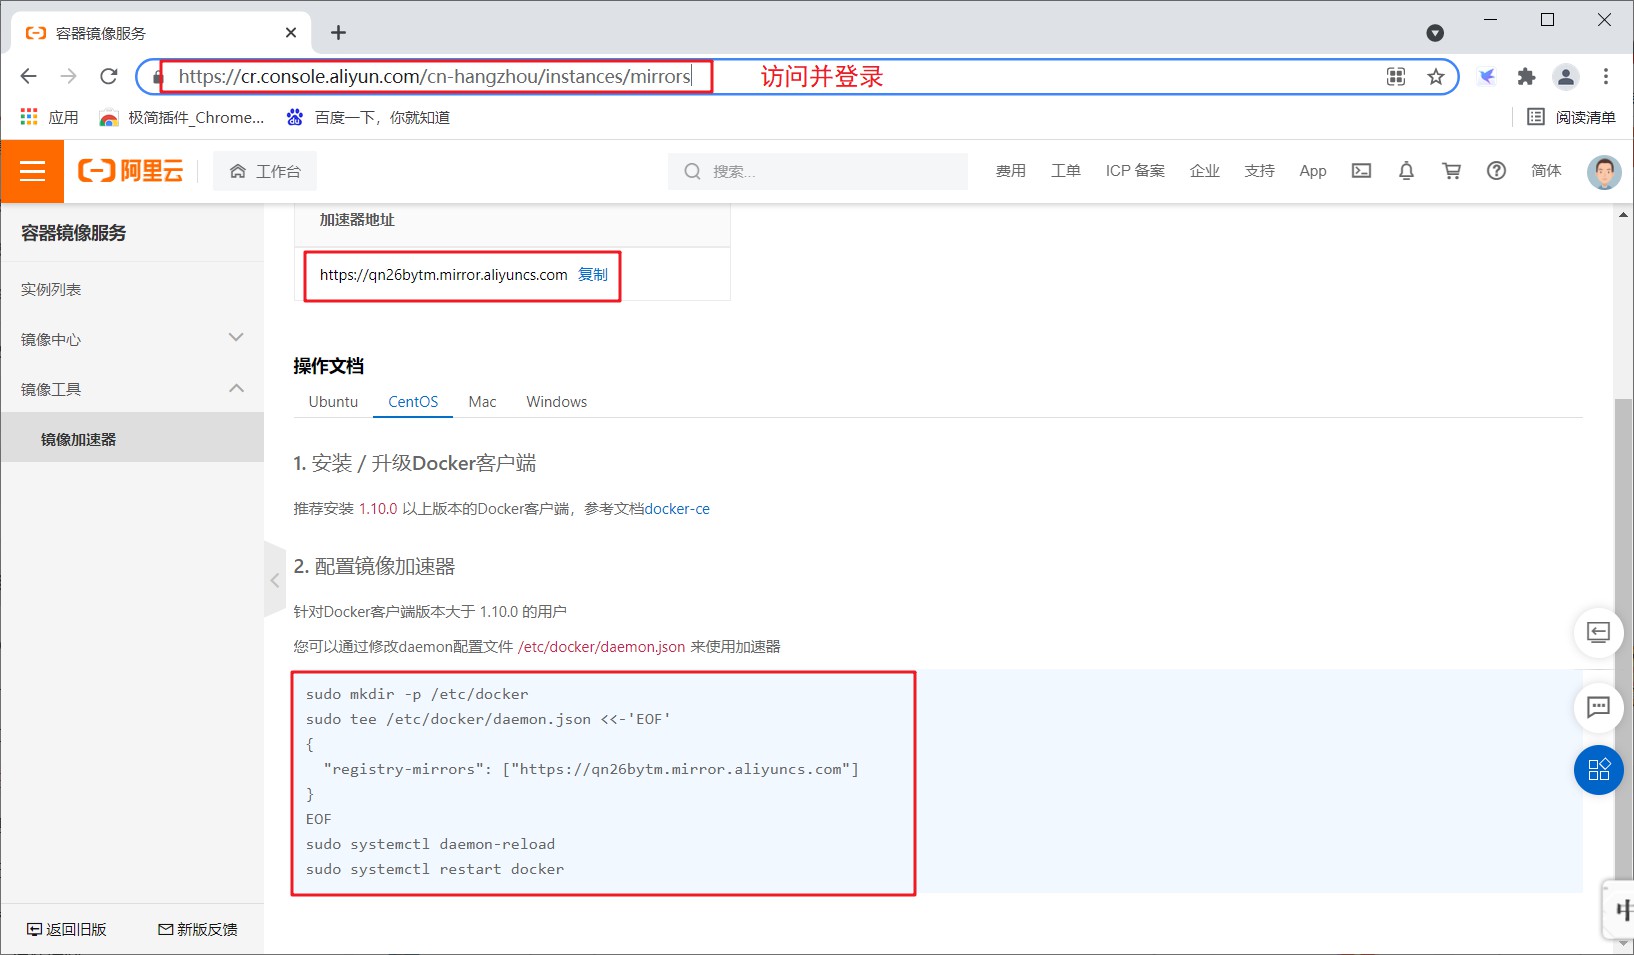Click the site lock icon in address bar
The height and width of the screenshot is (955, 1634).
point(158,77)
